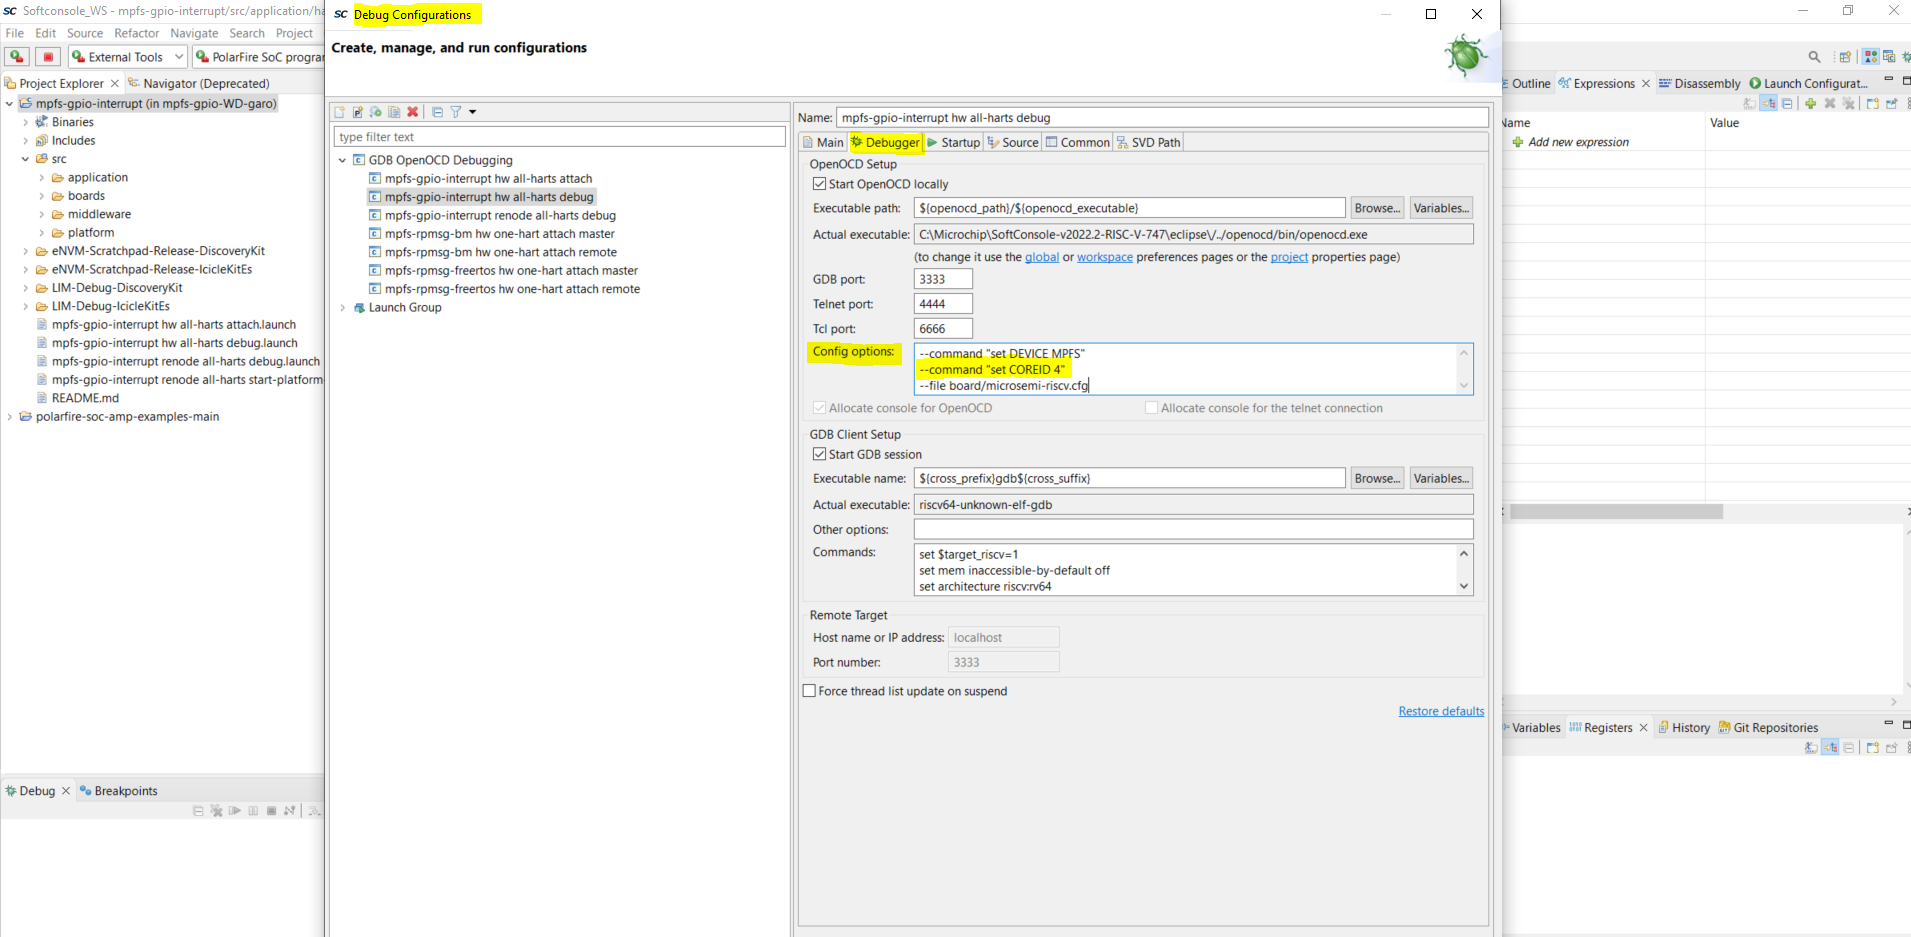Collapse all launch configurations in the tree
Viewport: 1911px width, 937px height.
click(x=437, y=112)
